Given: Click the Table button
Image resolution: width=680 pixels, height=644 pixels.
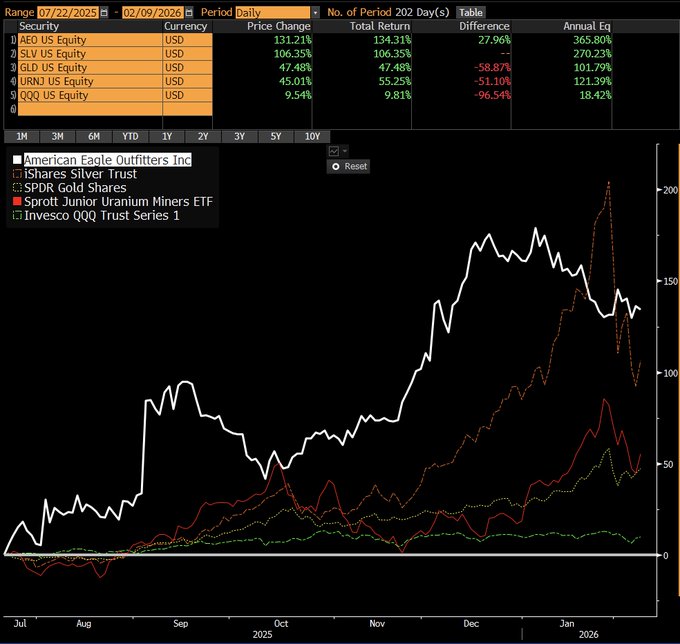Looking at the screenshot, I should [470, 11].
